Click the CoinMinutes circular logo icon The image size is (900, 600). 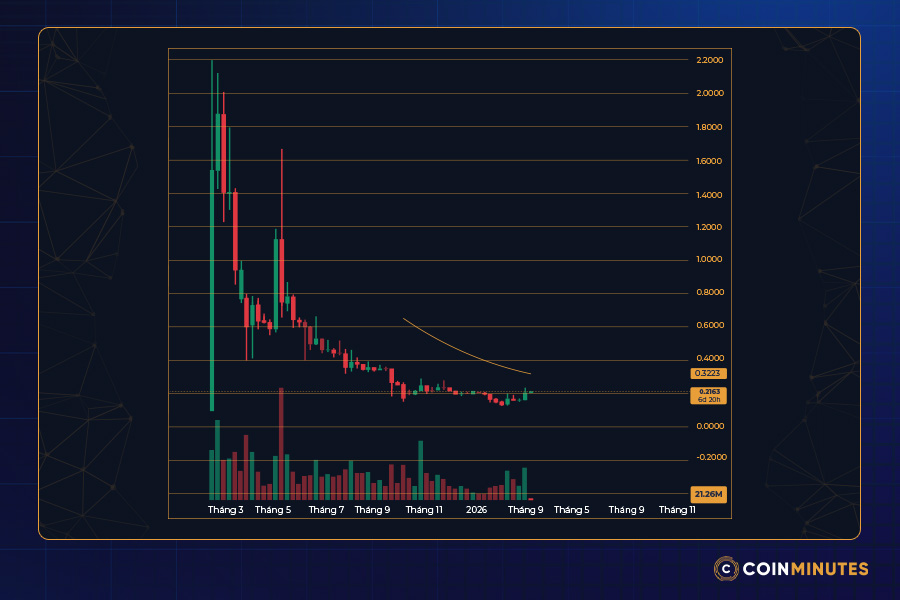click(x=726, y=569)
